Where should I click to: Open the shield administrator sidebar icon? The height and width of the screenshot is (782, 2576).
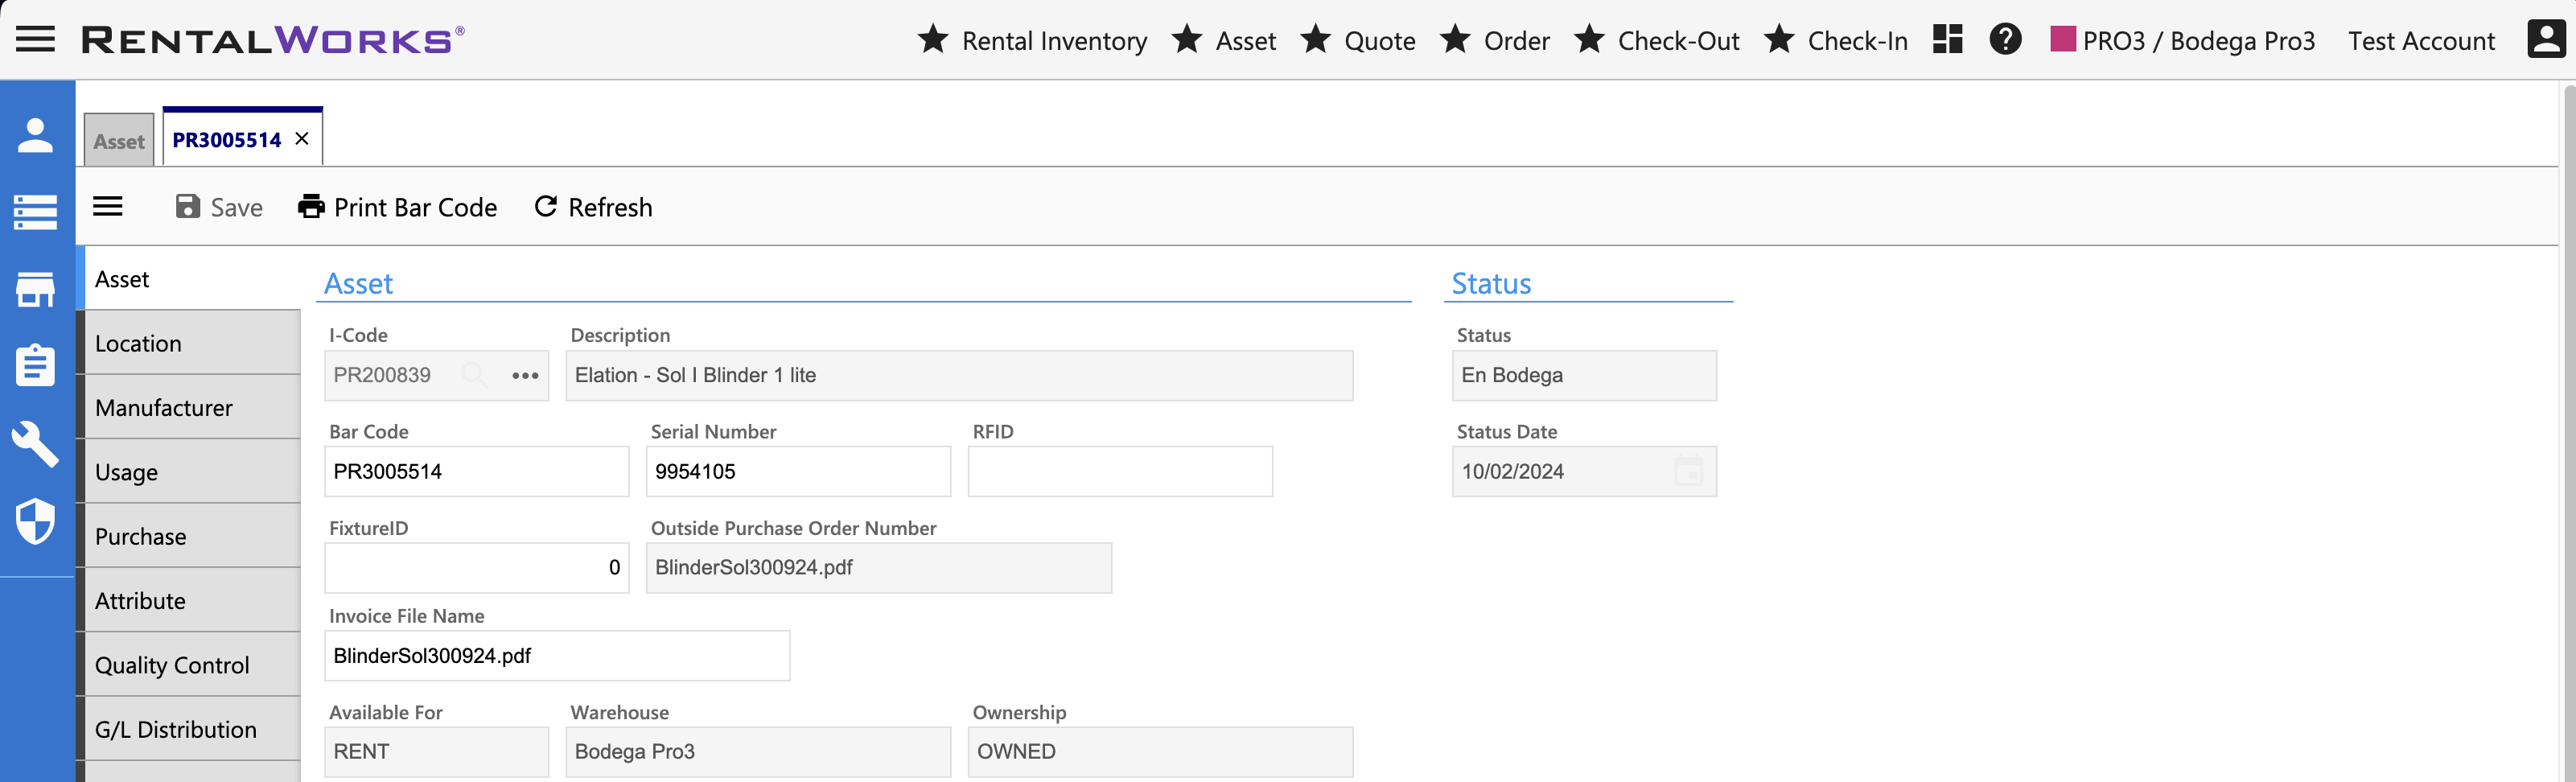point(36,521)
